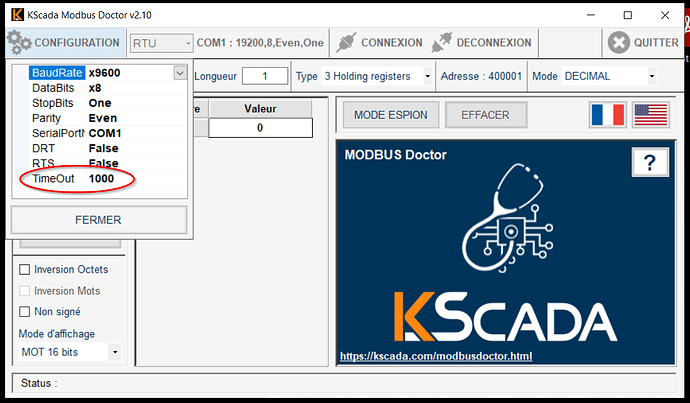The image size is (690, 403).
Task: Click the Mode d'affichage label
Action: point(57,334)
